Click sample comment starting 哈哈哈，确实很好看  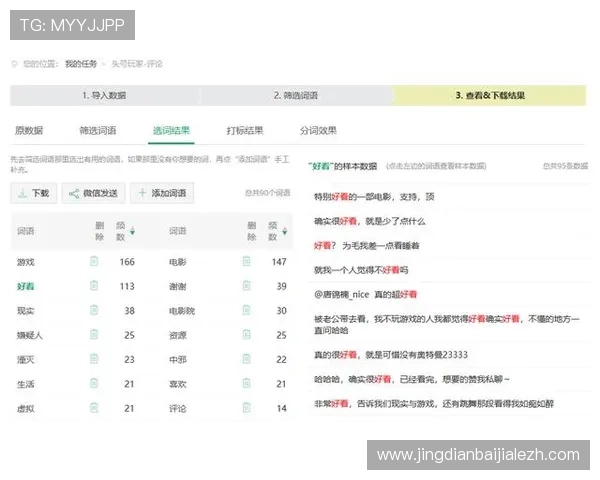coord(412,379)
